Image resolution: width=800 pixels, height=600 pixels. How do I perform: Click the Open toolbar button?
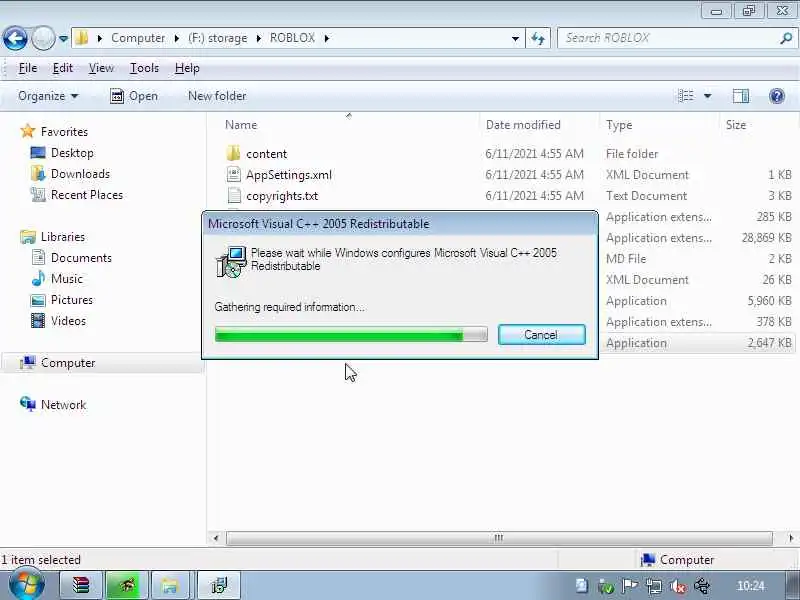(x=134, y=96)
